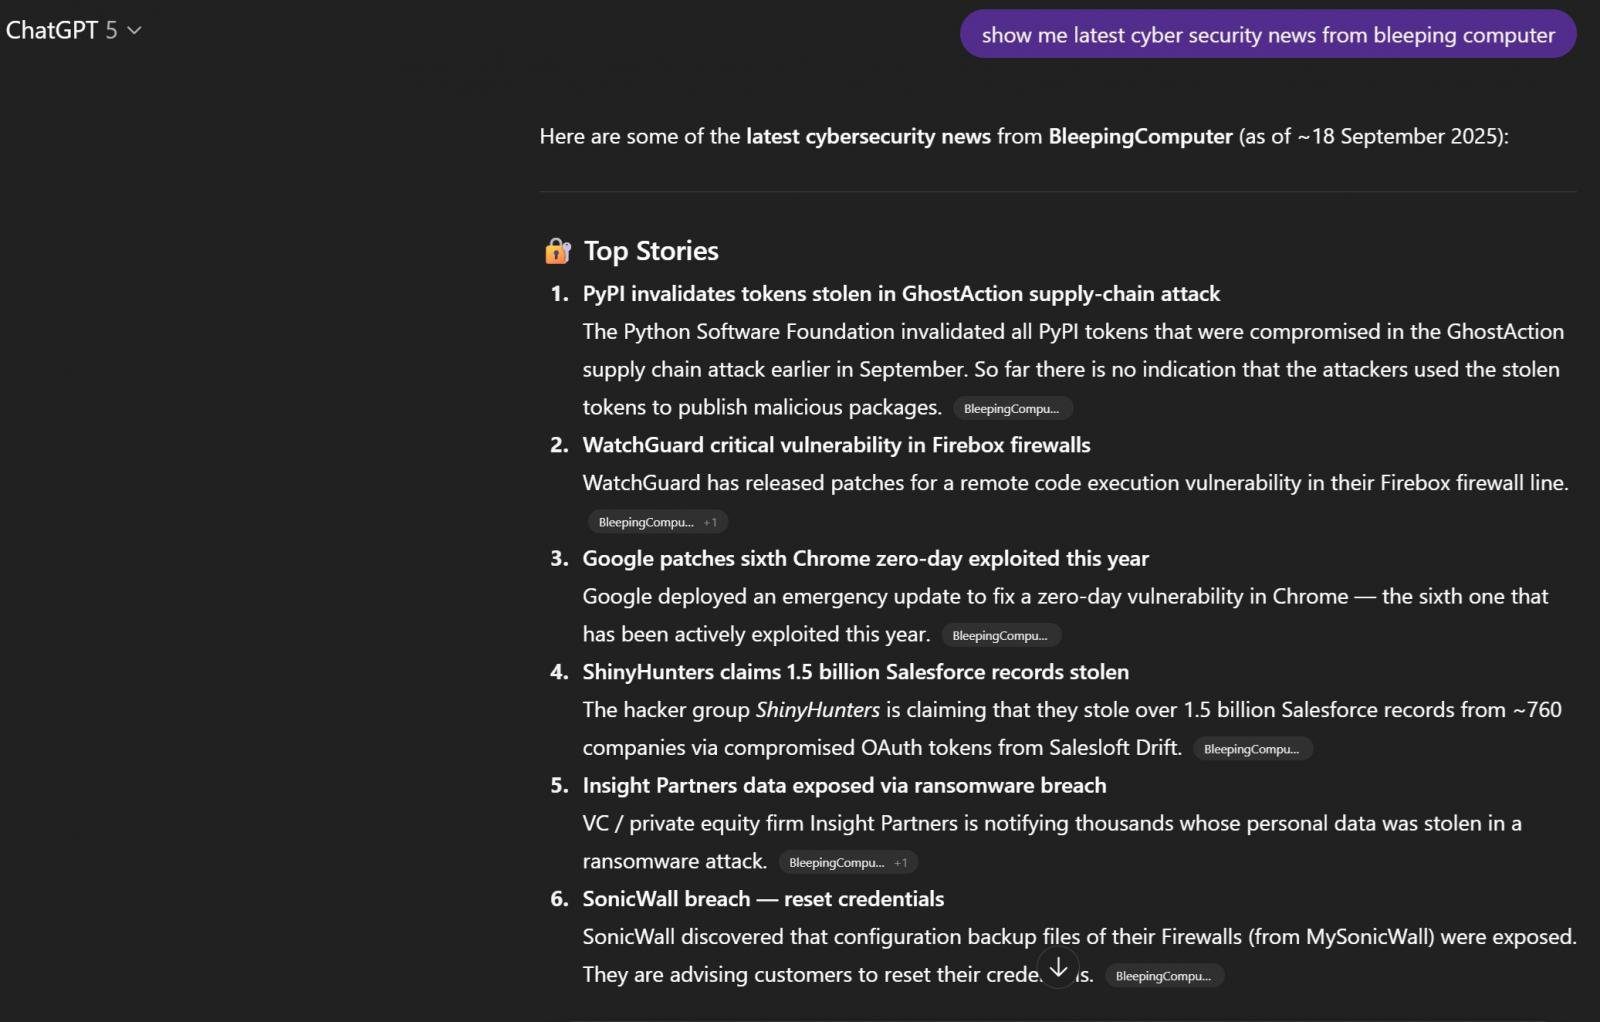Viewport: 1600px width, 1022px height.
Task: Click the ShinyHunters claims 1.5 billion records title
Action: (855, 672)
